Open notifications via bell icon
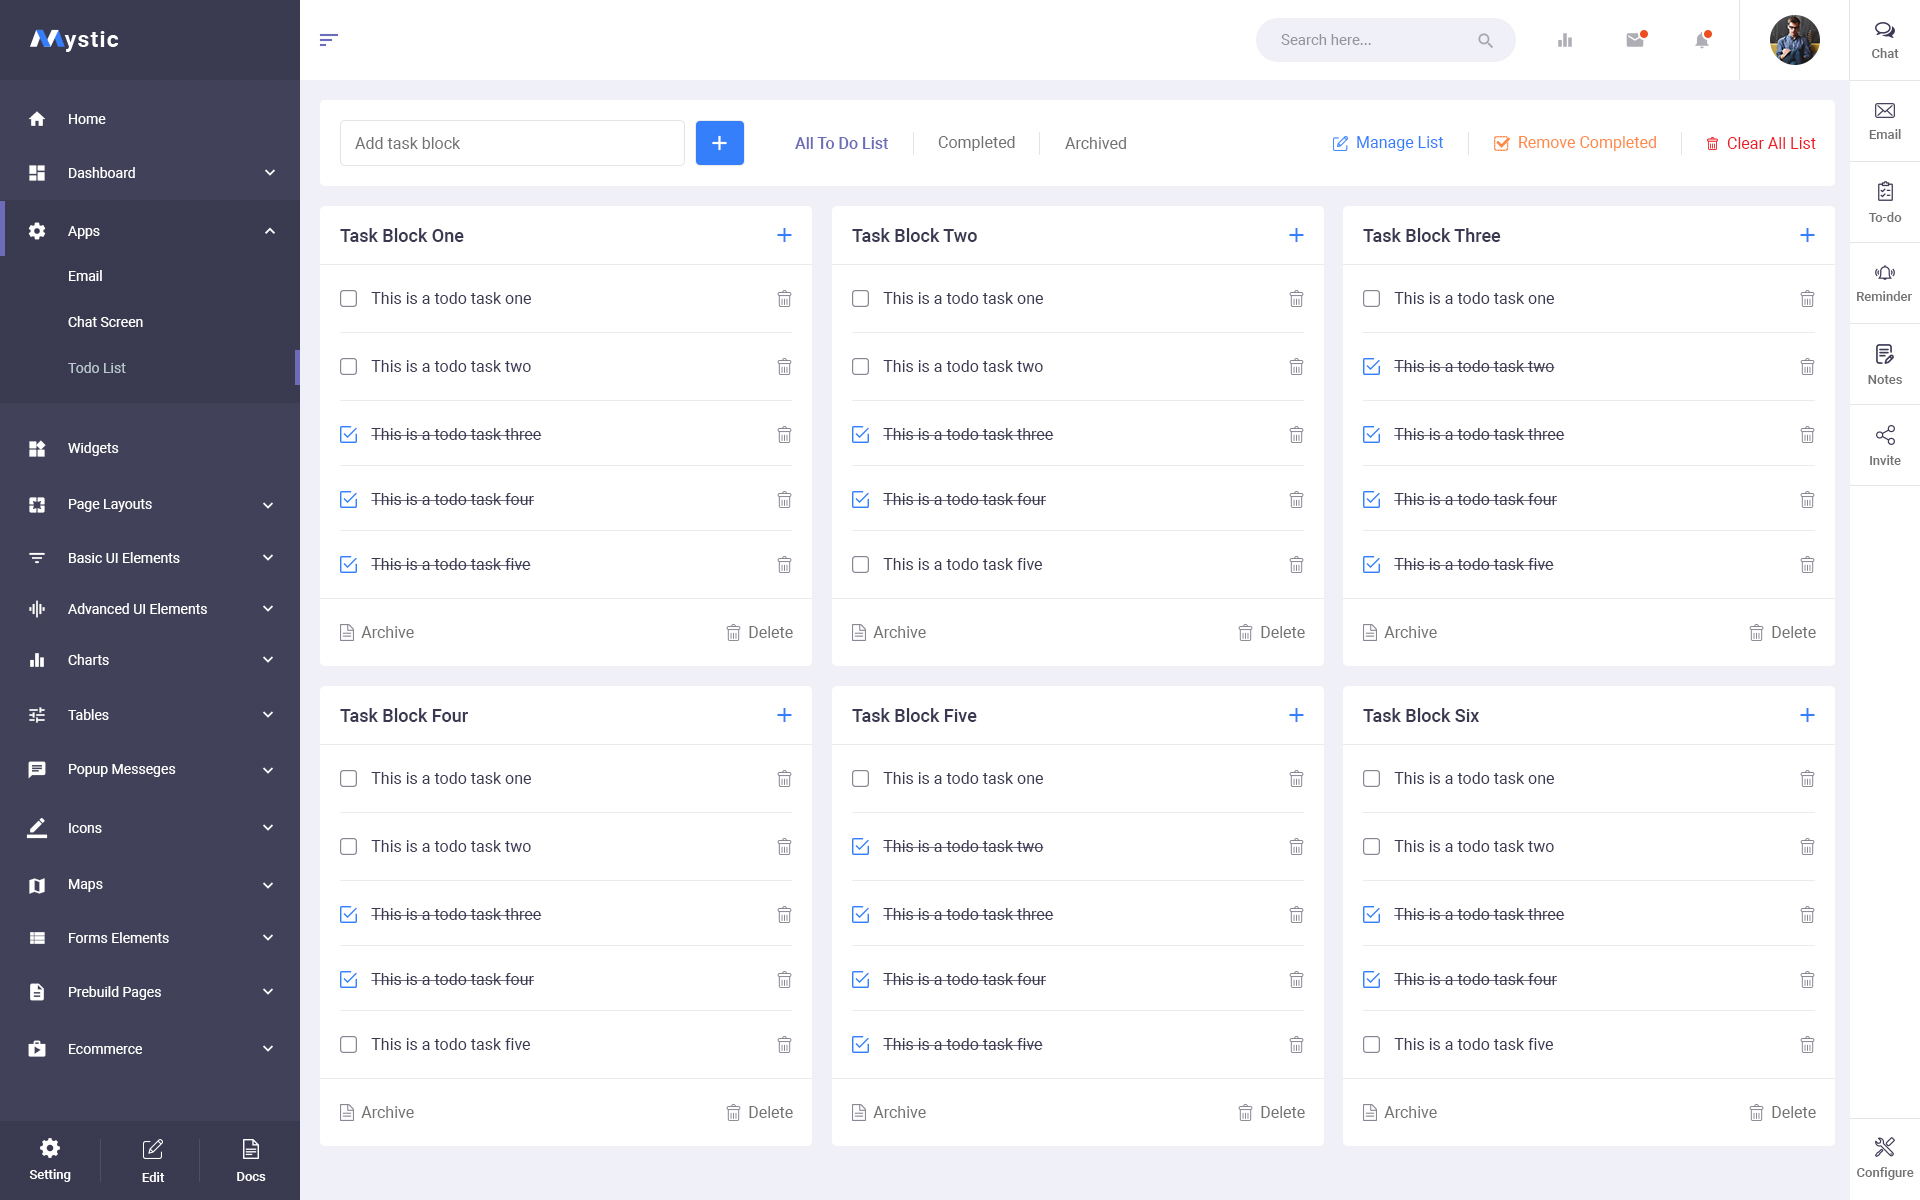1920x1200 pixels. click(x=1702, y=40)
